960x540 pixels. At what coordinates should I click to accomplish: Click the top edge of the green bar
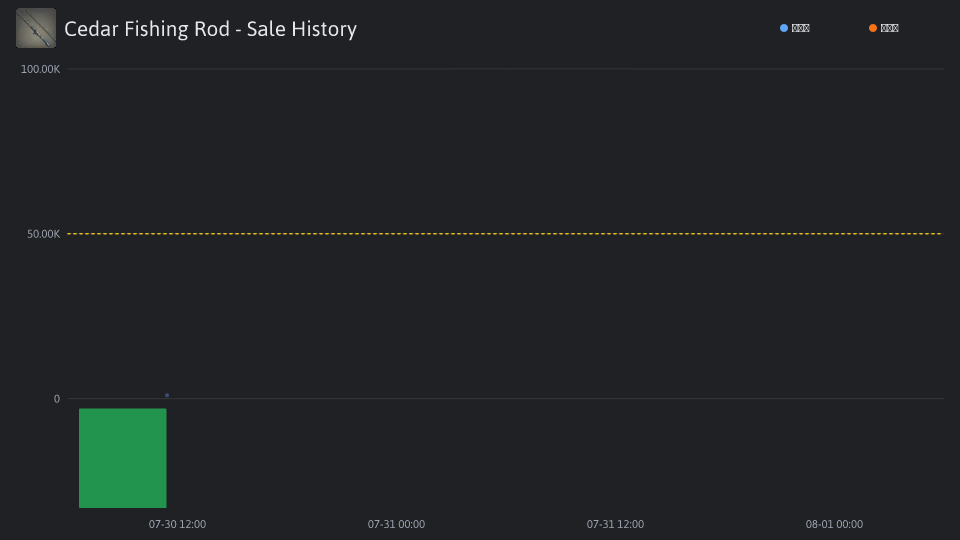[122, 409]
